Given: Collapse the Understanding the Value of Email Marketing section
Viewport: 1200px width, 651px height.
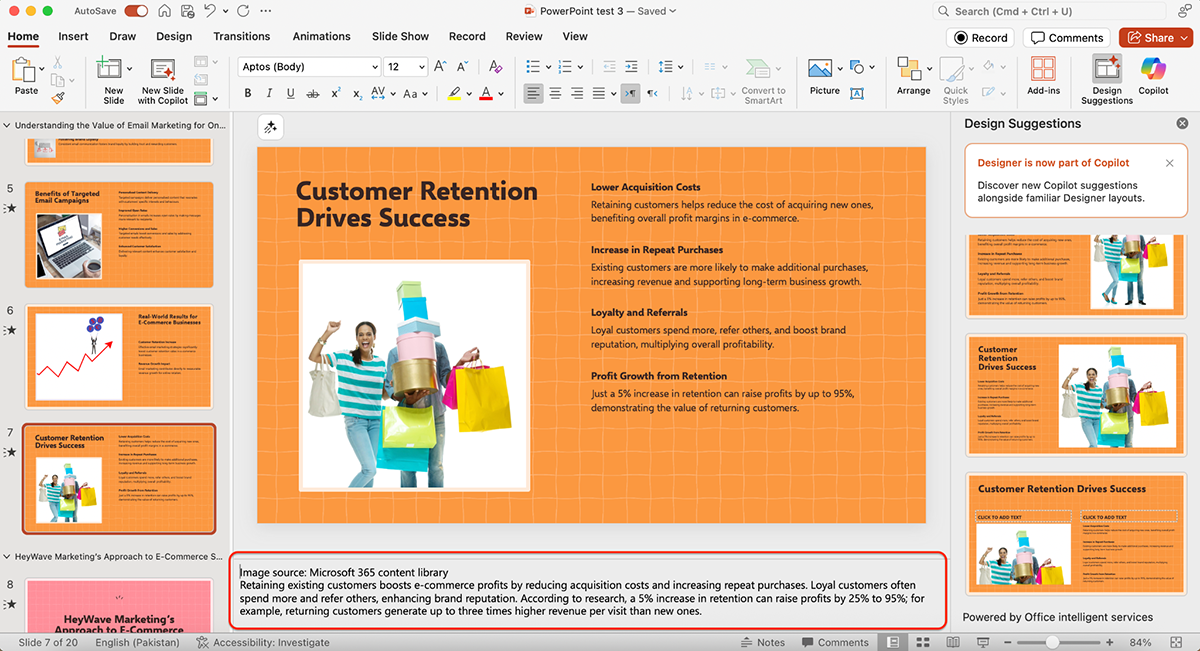Looking at the screenshot, I should (9, 126).
